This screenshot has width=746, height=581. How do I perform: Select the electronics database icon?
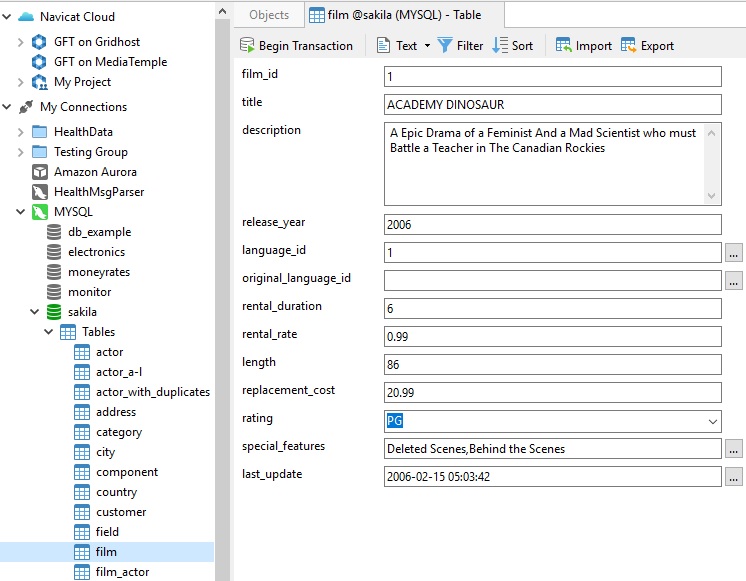coord(54,252)
